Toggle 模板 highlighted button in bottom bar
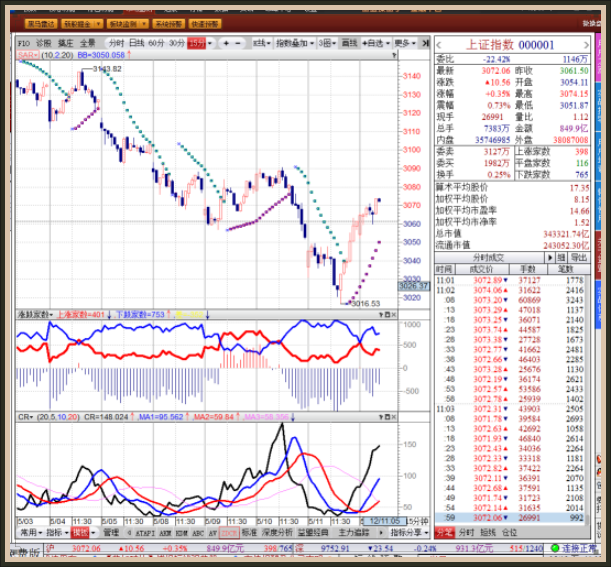Image resolution: width=611 pixels, height=567 pixels. coord(80,532)
